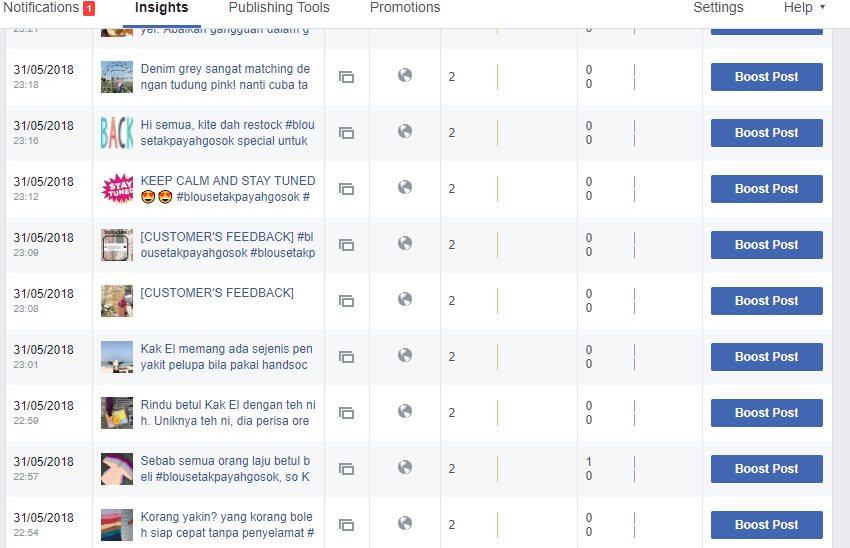
Task: Click globe icon on 23:08 Customer's Feedback row
Action: pyautogui.click(x=405, y=299)
